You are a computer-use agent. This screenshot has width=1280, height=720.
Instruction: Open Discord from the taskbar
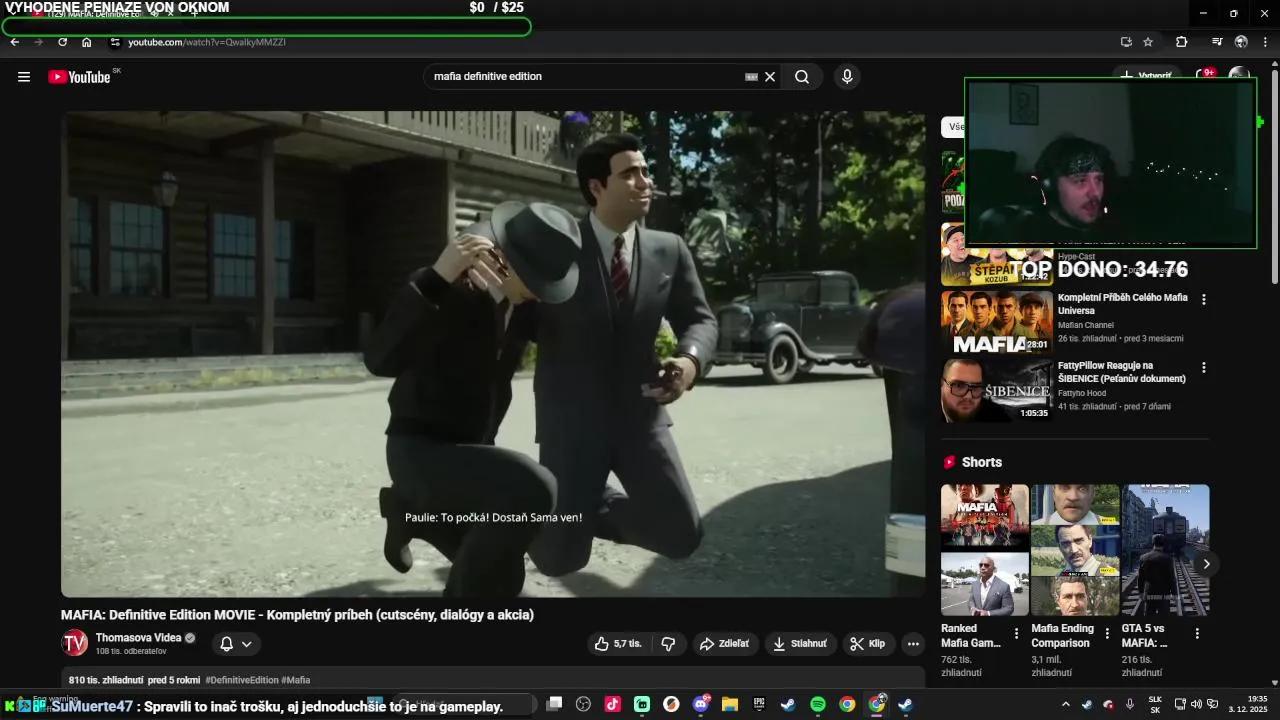point(701,704)
